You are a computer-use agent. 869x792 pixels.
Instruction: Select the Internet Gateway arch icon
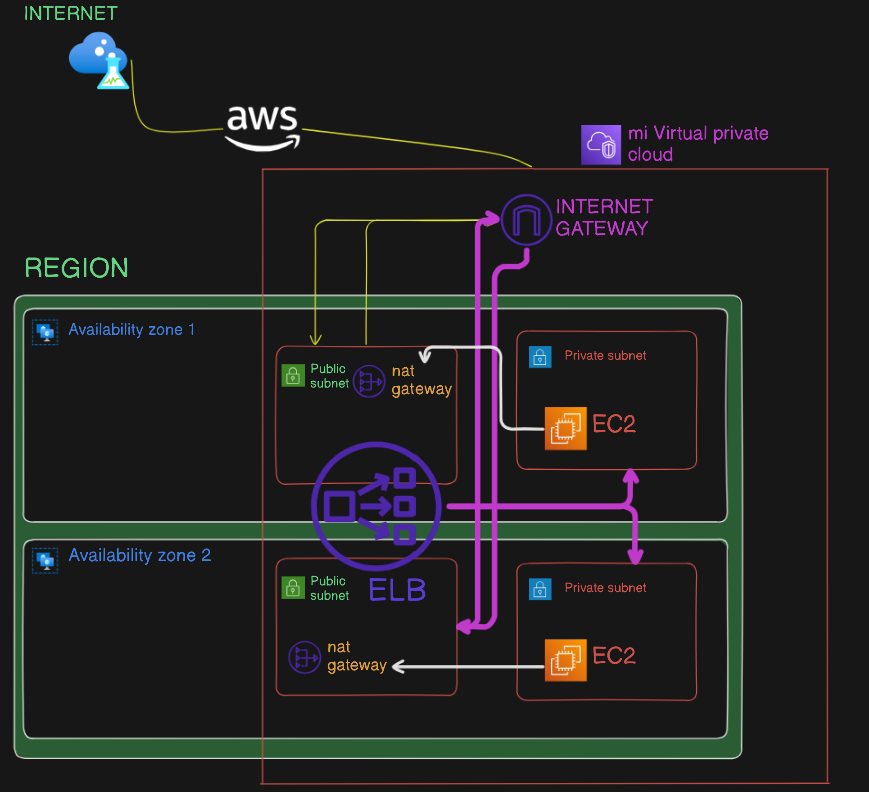pos(526,220)
